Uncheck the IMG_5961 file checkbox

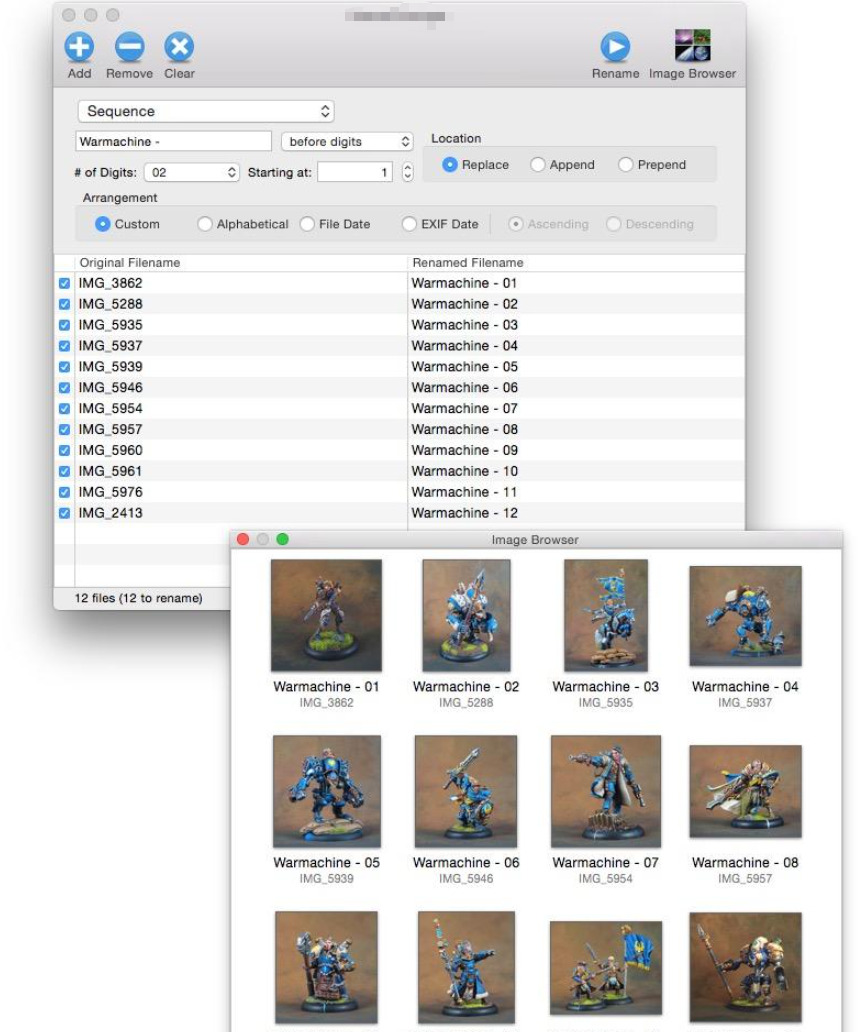coord(64,472)
